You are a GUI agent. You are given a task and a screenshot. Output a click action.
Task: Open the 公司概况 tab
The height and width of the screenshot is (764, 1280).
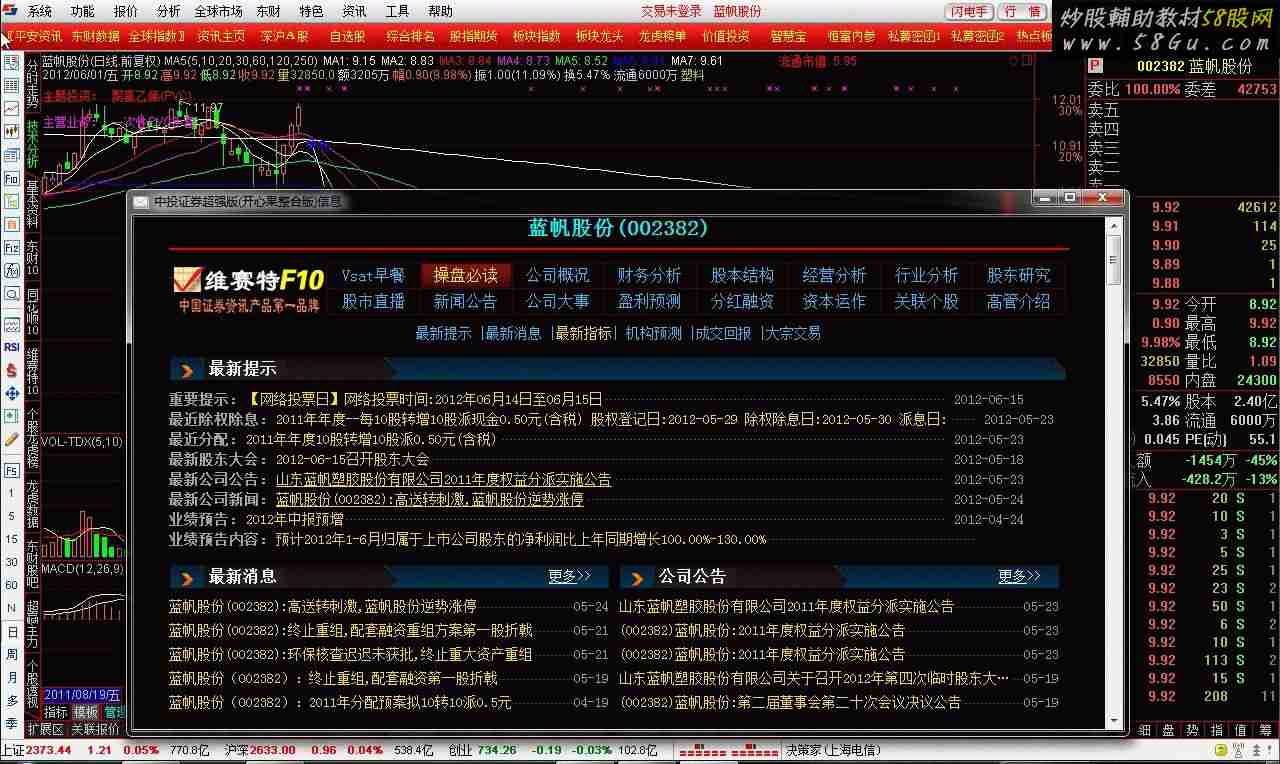[557, 275]
